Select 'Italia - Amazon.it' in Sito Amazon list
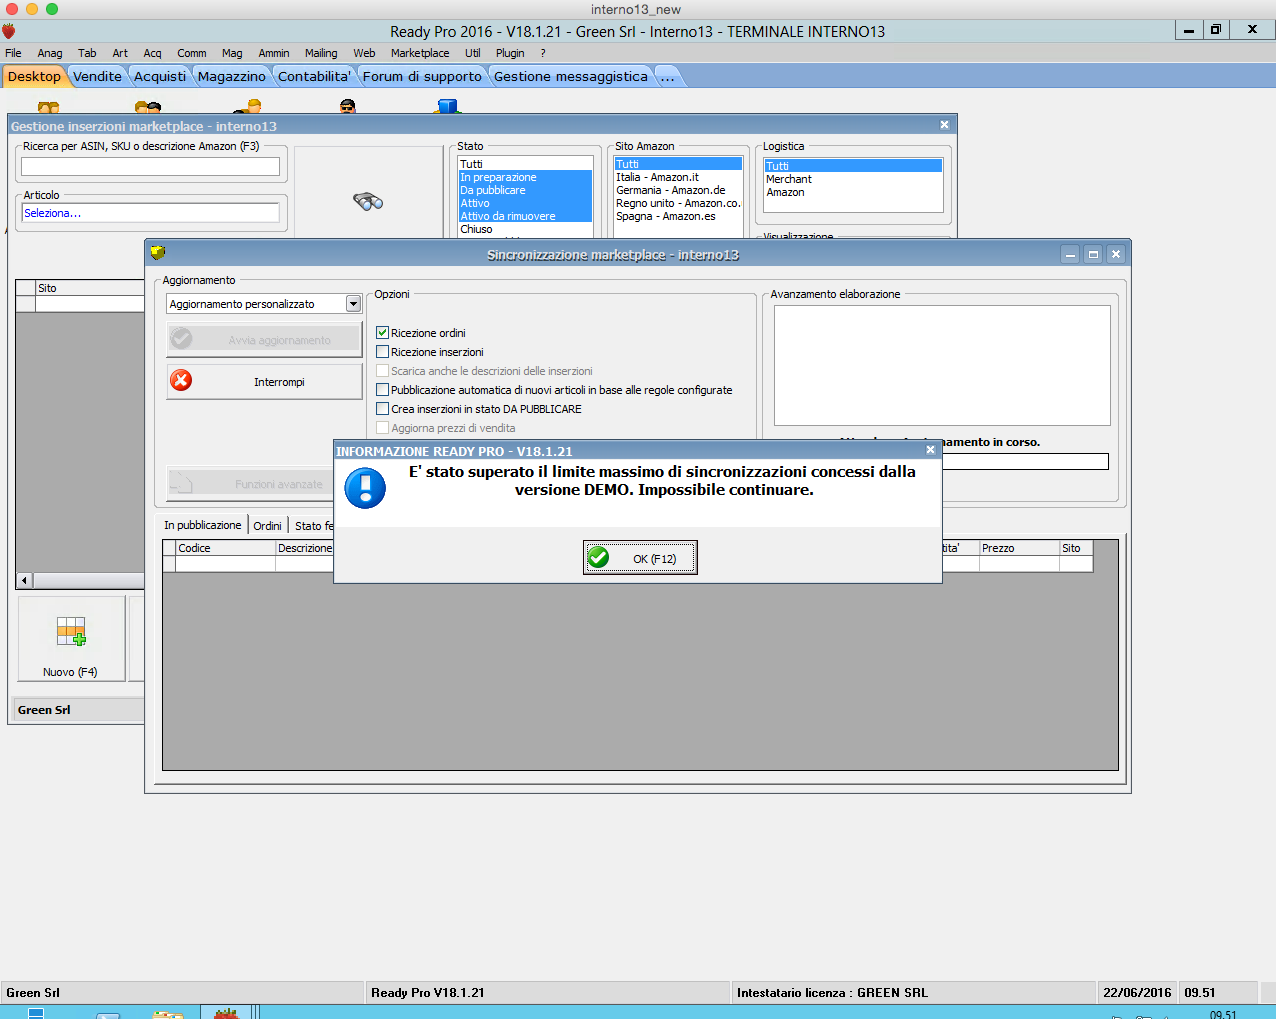Image resolution: width=1276 pixels, height=1019 pixels. pyautogui.click(x=678, y=177)
